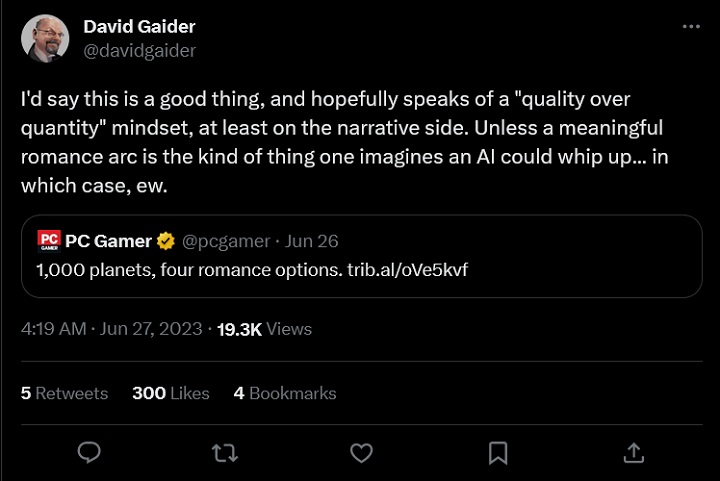Open the three-dot more options menu
The image size is (720, 481).
[x=691, y=27]
